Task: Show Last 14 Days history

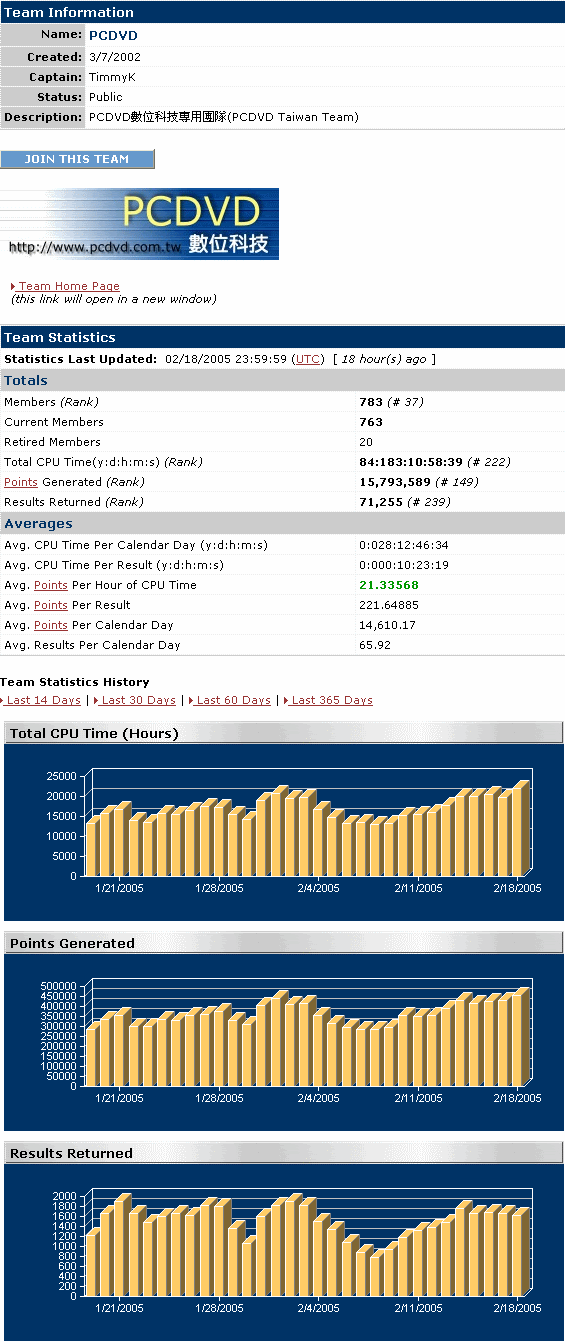Action: (x=43, y=700)
